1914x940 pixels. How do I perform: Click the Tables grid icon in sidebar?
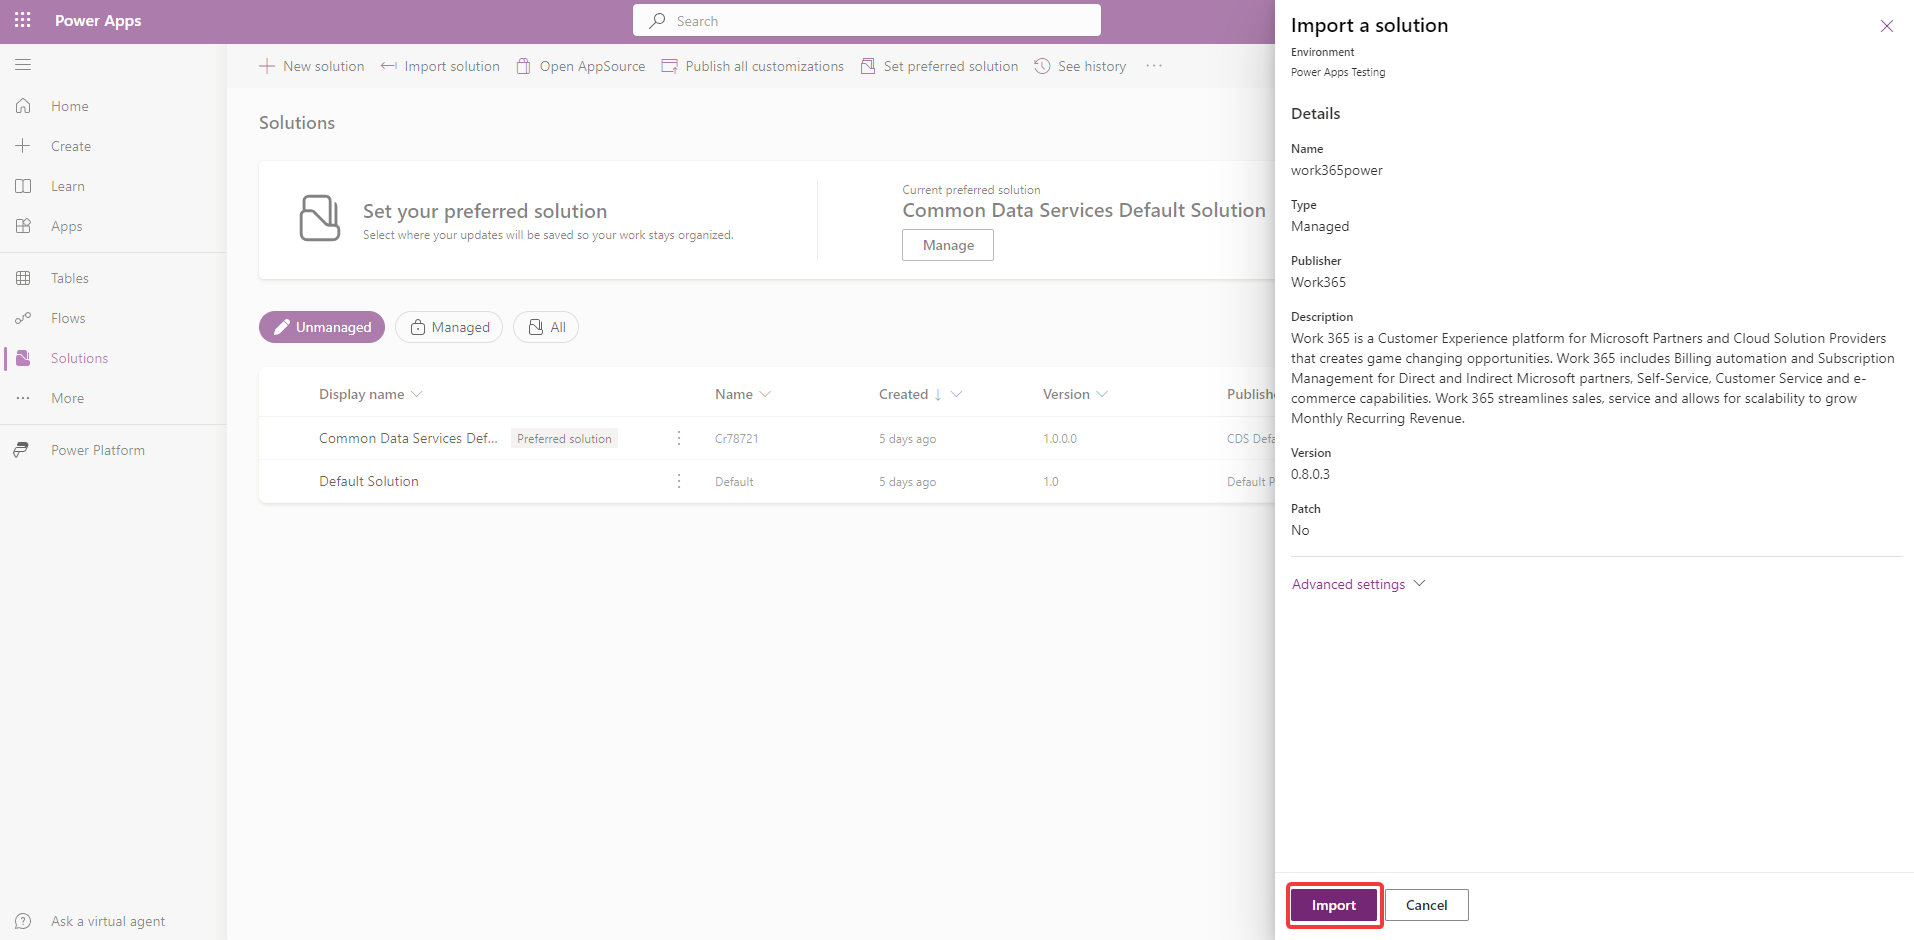pyautogui.click(x=23, y=278)
